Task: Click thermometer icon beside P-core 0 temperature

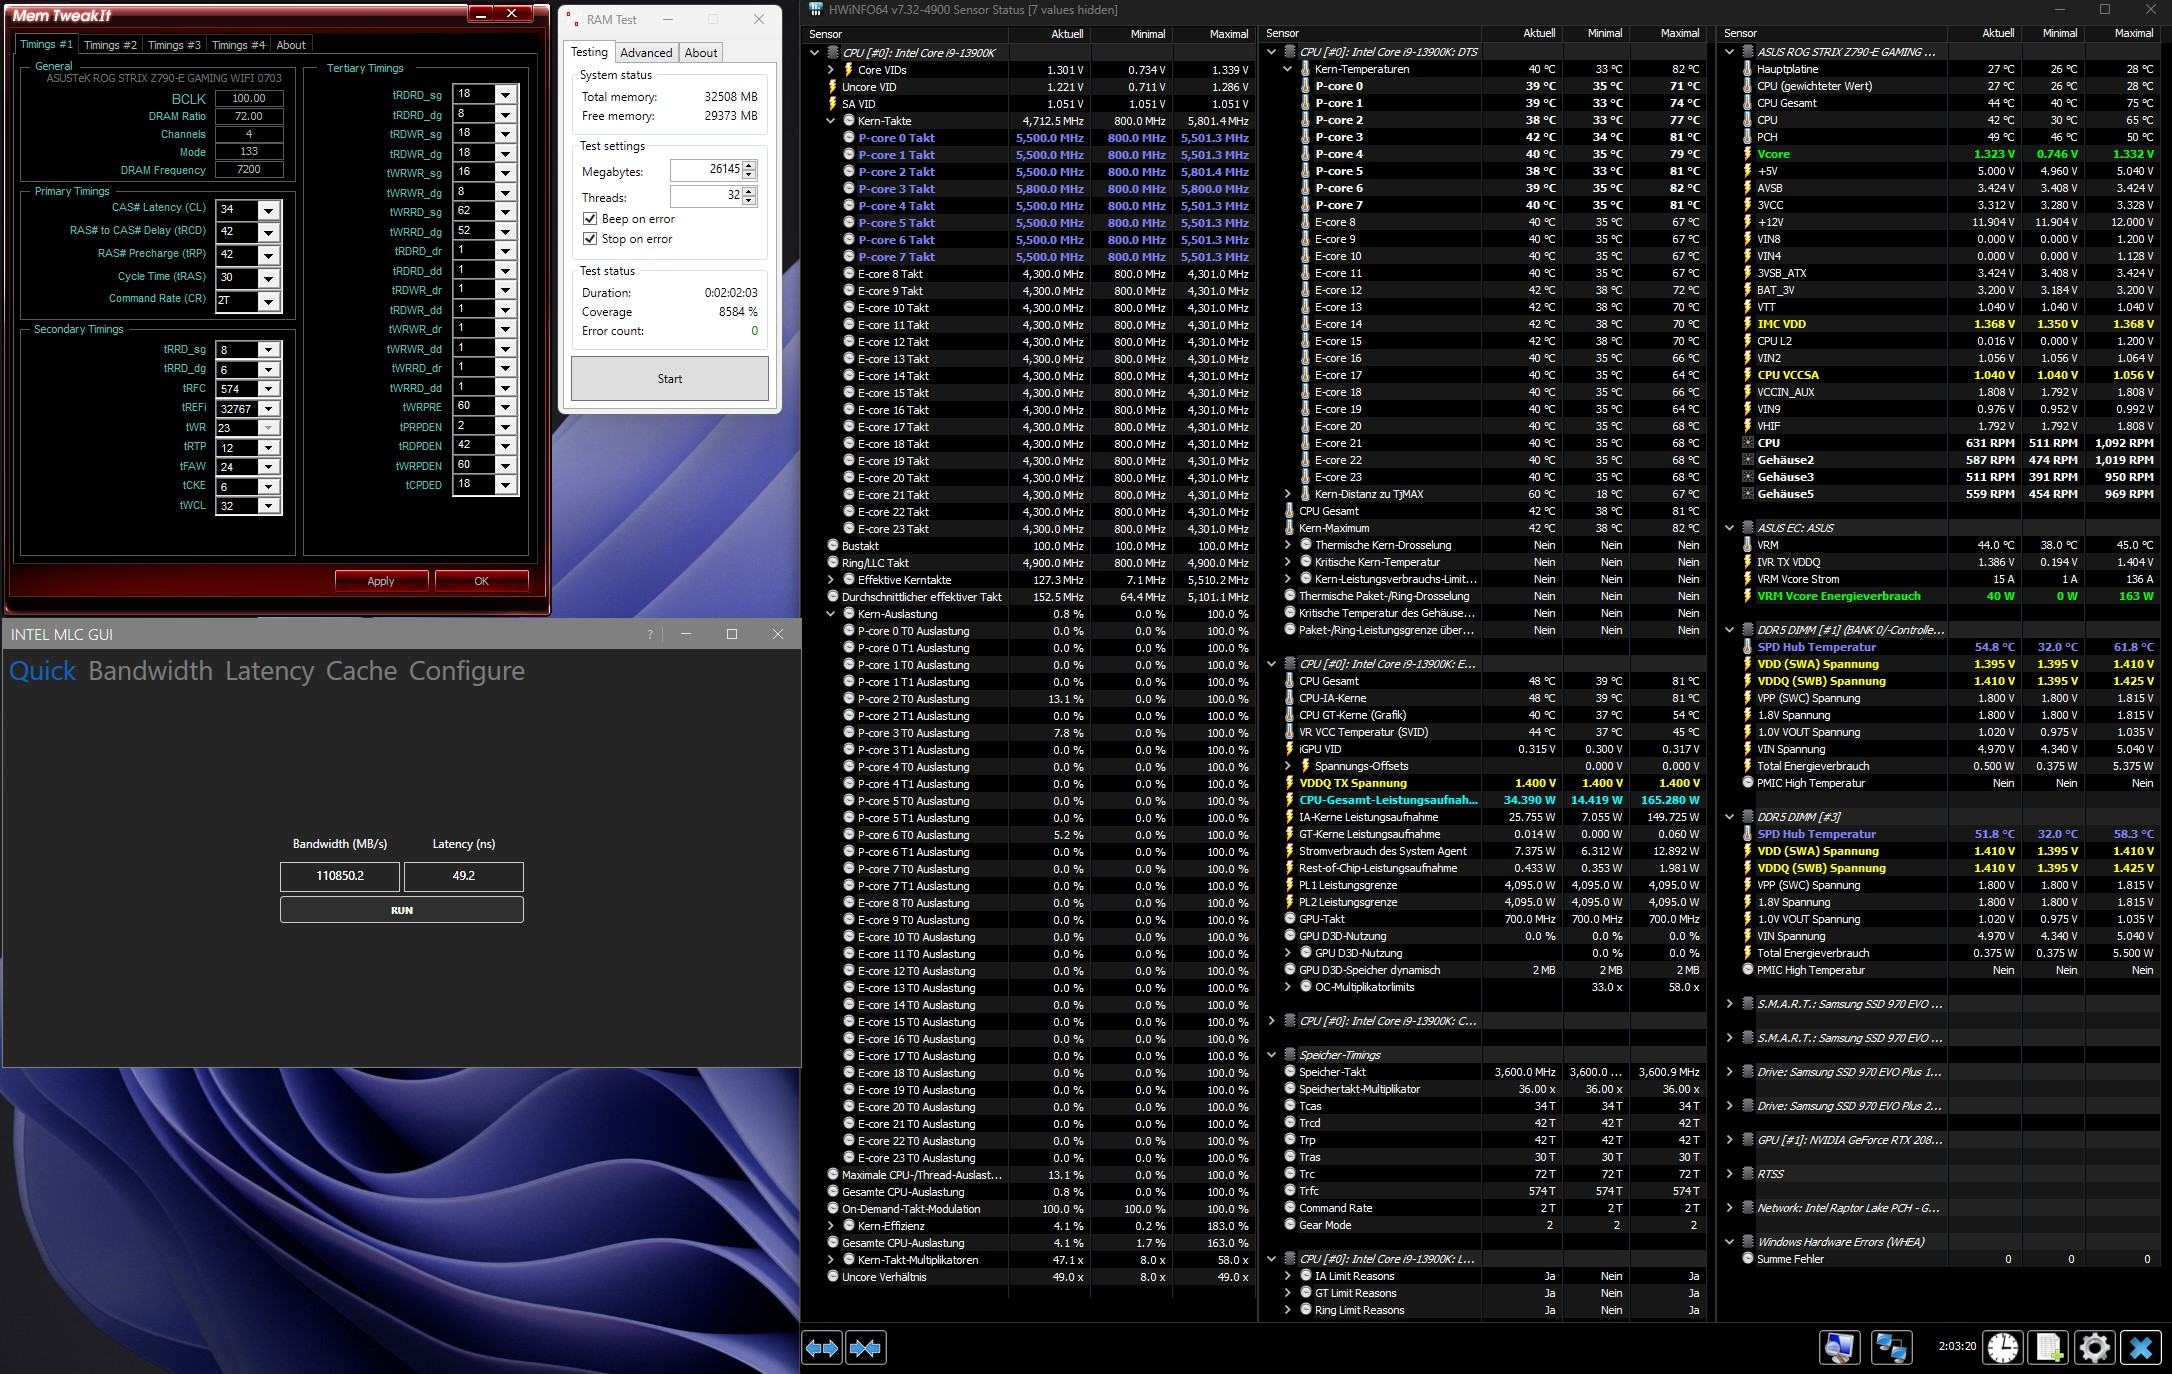Action: click(1305, 86)
